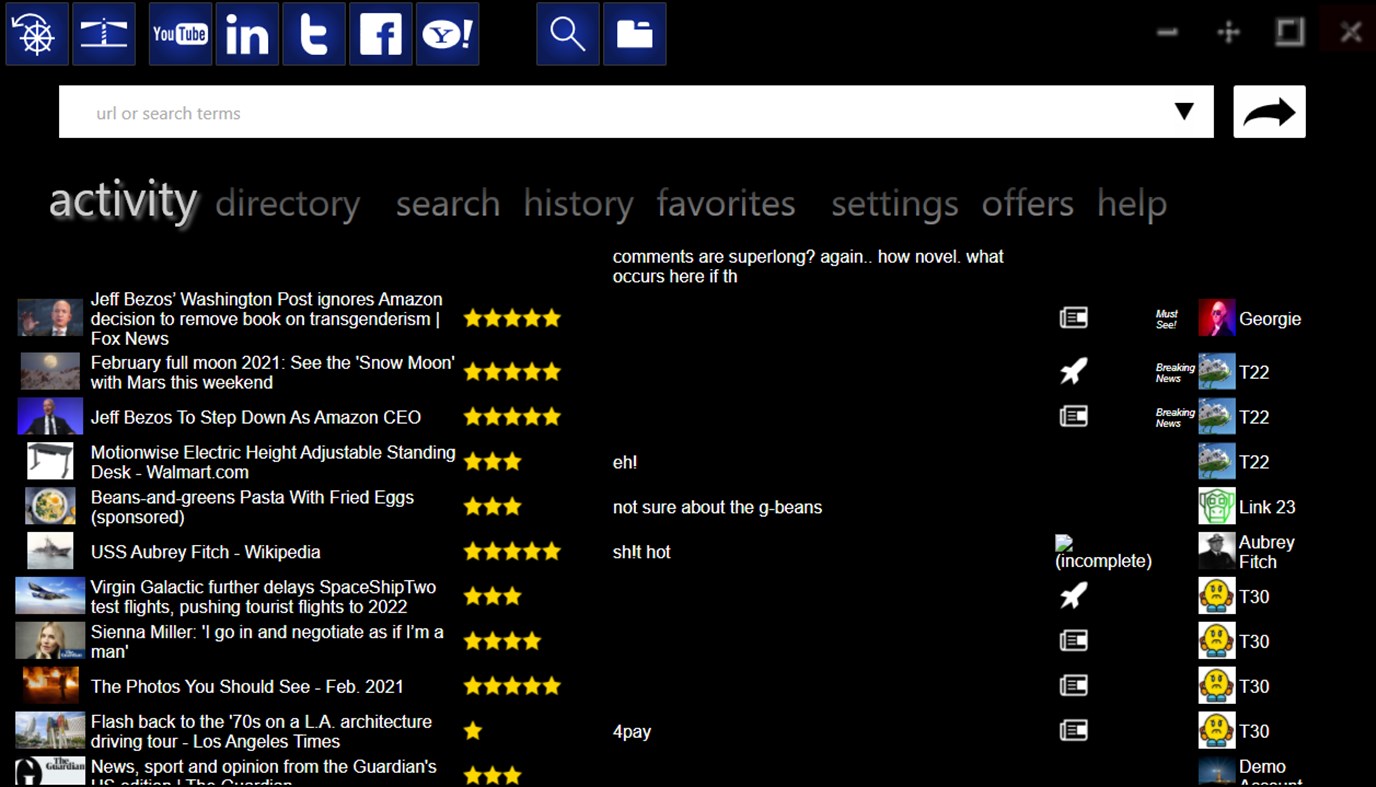Select the ship's wheel helm icon
This screenshot has height=787, width=1376.
tap(36, 33)
